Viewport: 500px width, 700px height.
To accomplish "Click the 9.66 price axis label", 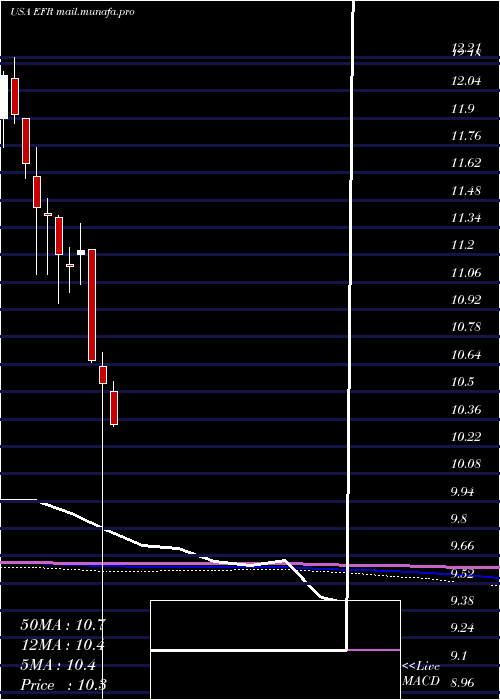I will [x=463, y=546].
